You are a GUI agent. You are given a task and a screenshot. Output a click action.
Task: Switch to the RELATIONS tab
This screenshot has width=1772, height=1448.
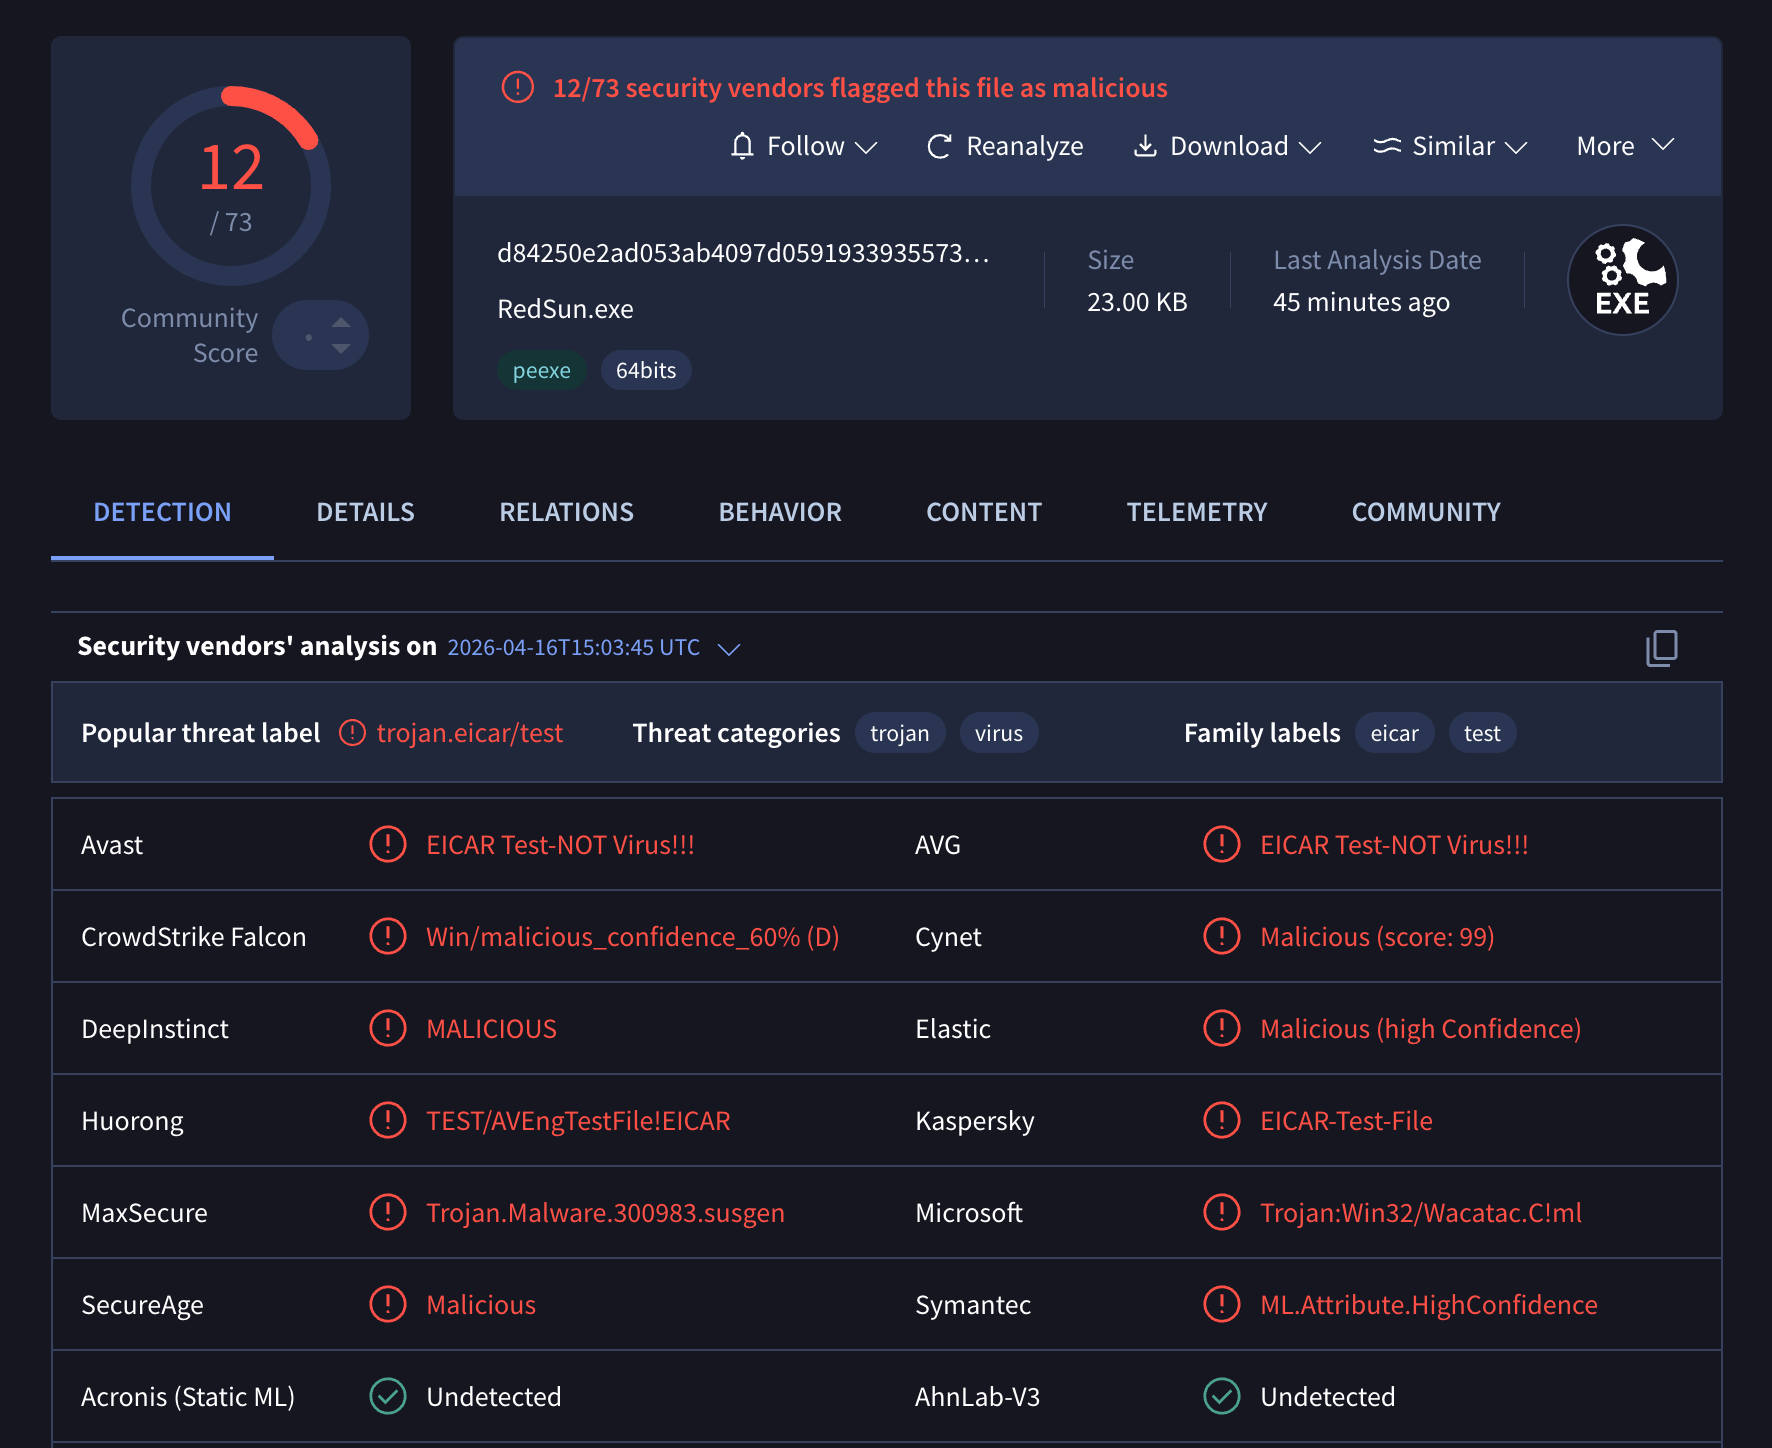click(x=566, y=512)
